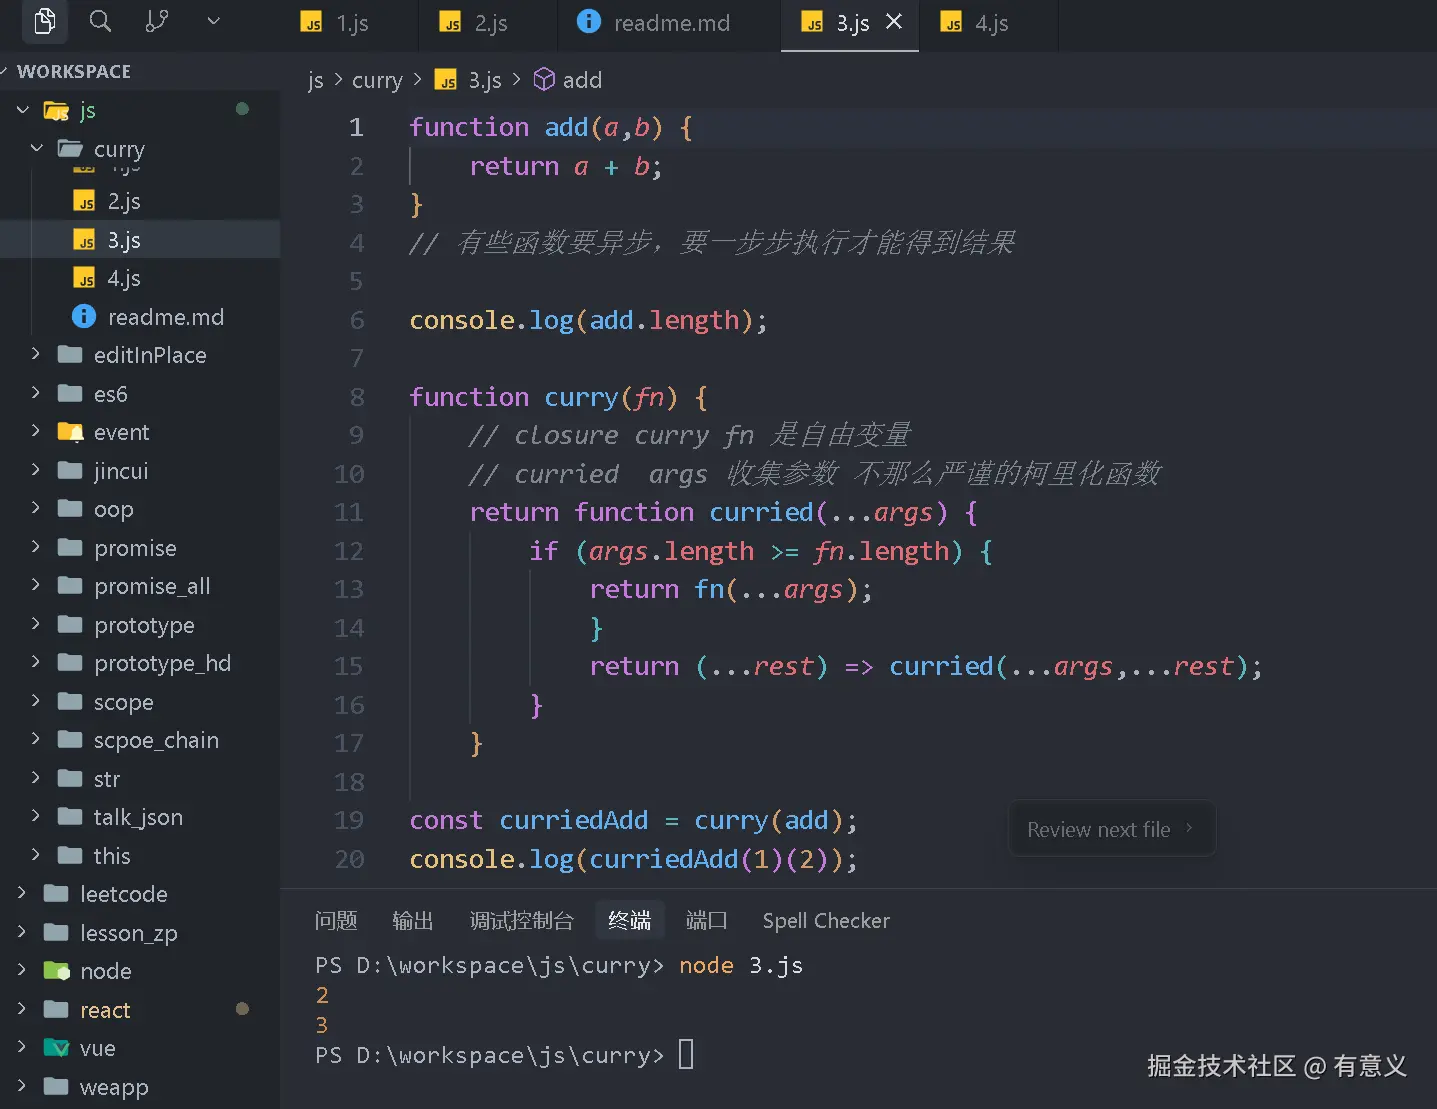Click the Review next file button
The height and width of the screenshot is (1109, 1437).
(1112, 829)
